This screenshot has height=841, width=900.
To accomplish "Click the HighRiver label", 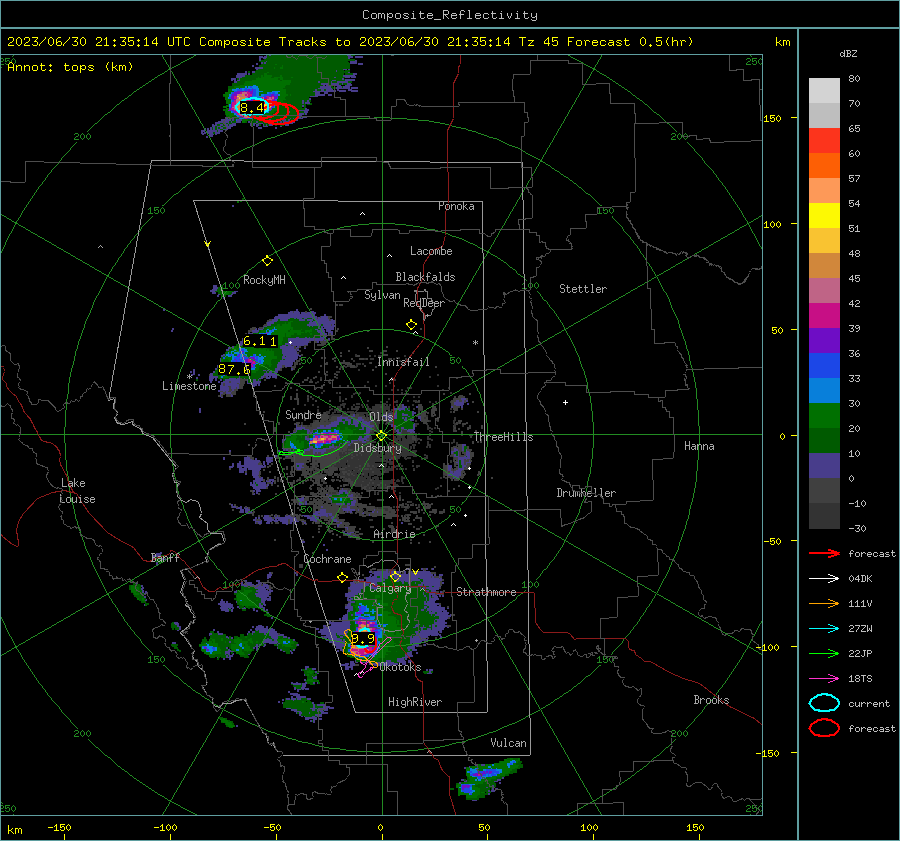I will 415,702.
